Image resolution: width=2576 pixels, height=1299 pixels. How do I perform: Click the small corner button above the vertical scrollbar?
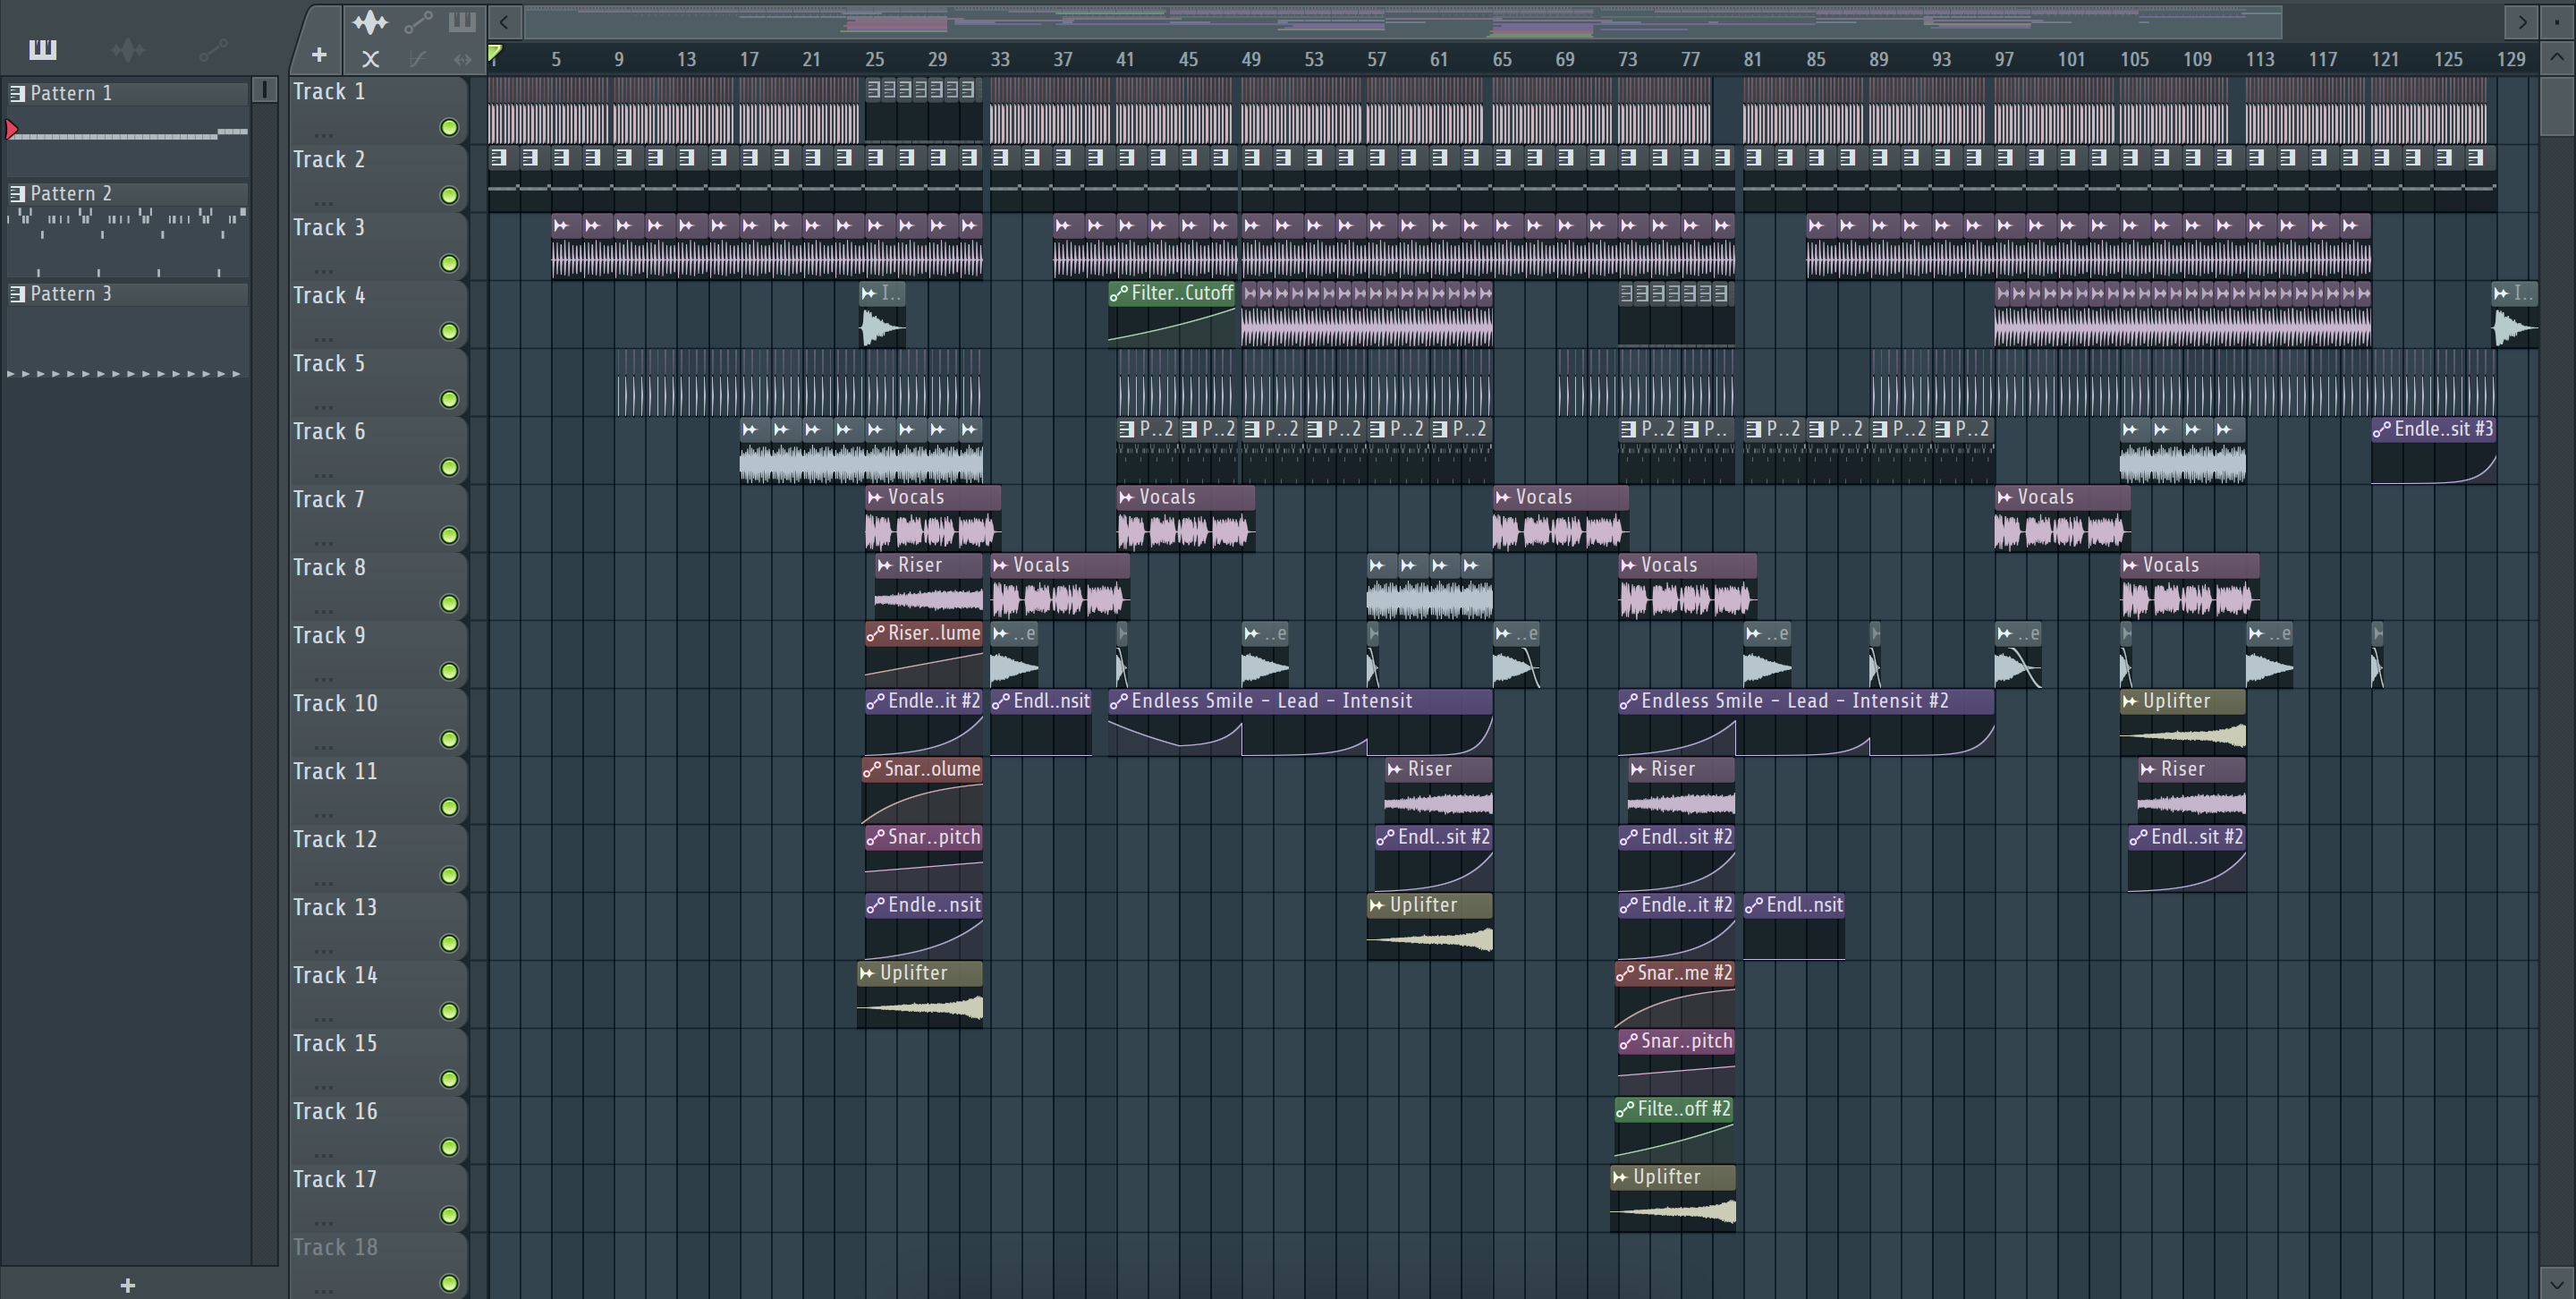[x=2557, y=21]
